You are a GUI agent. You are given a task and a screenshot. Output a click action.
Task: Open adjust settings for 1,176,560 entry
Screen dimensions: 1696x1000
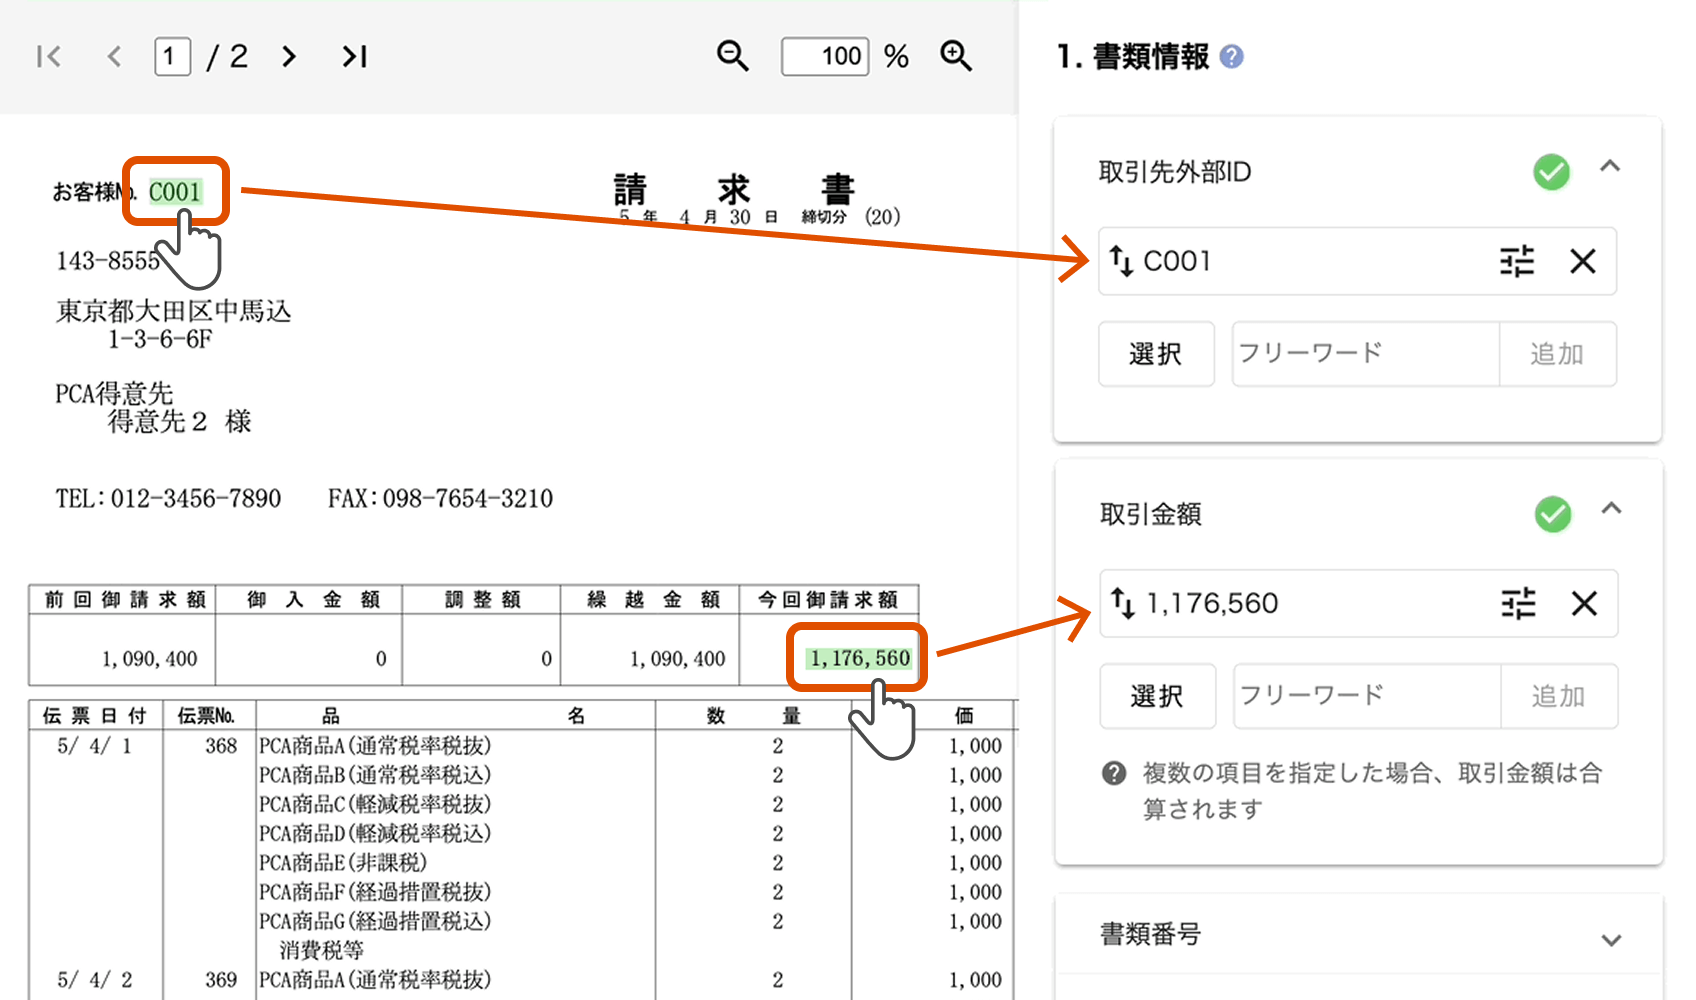(1517, 604)
